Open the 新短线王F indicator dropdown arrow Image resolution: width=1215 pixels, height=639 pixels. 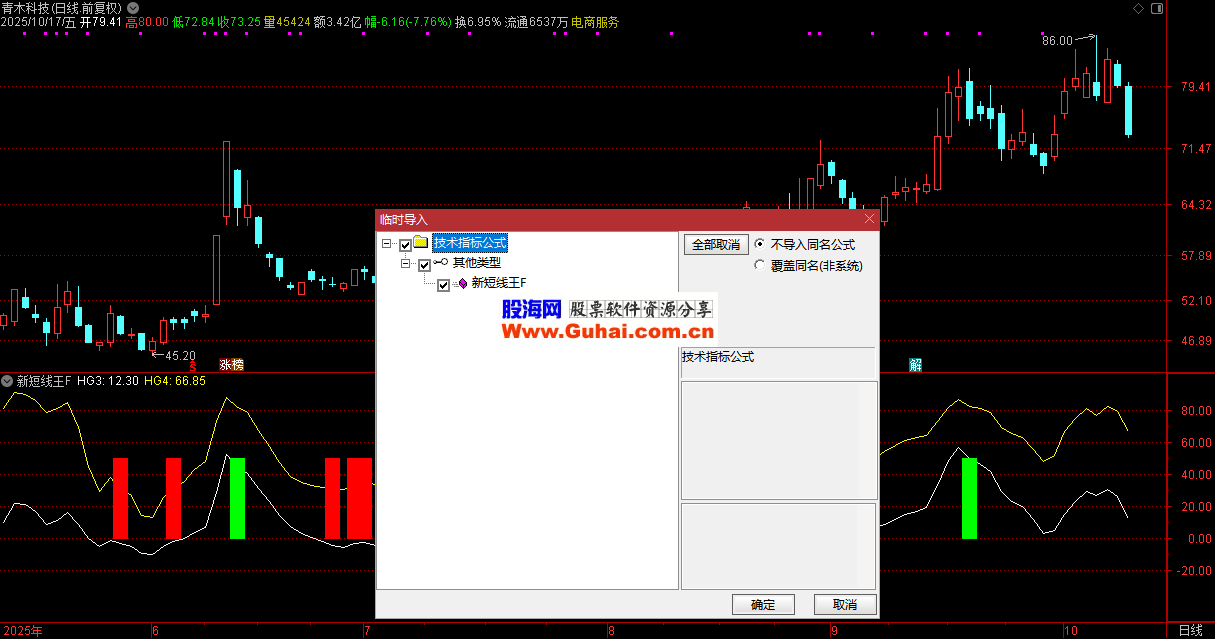point(8,381)
